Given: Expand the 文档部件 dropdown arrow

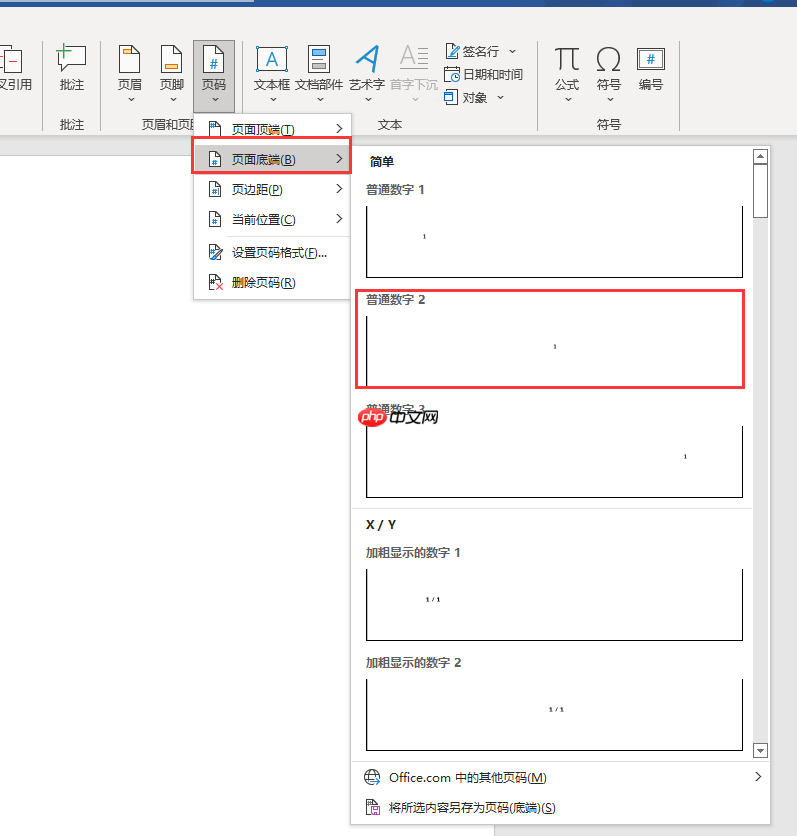Looking at the screenshot, I should coord(320,99).
